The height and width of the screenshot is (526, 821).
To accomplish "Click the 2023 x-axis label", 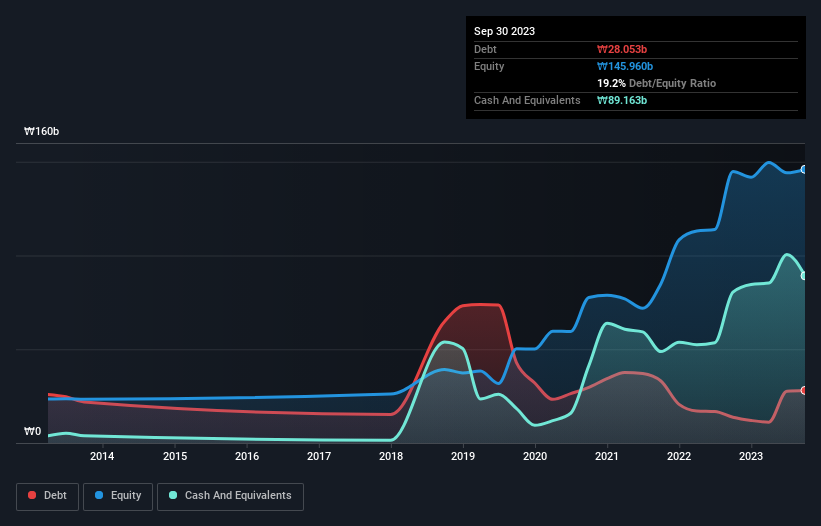I will (751, 456).
